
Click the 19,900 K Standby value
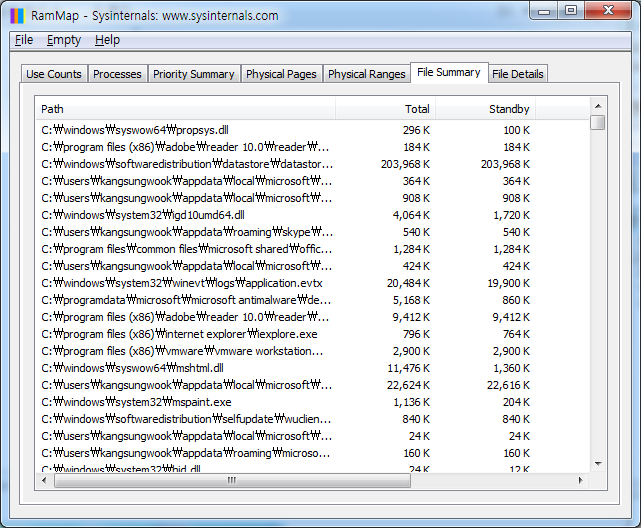[509, 283]
